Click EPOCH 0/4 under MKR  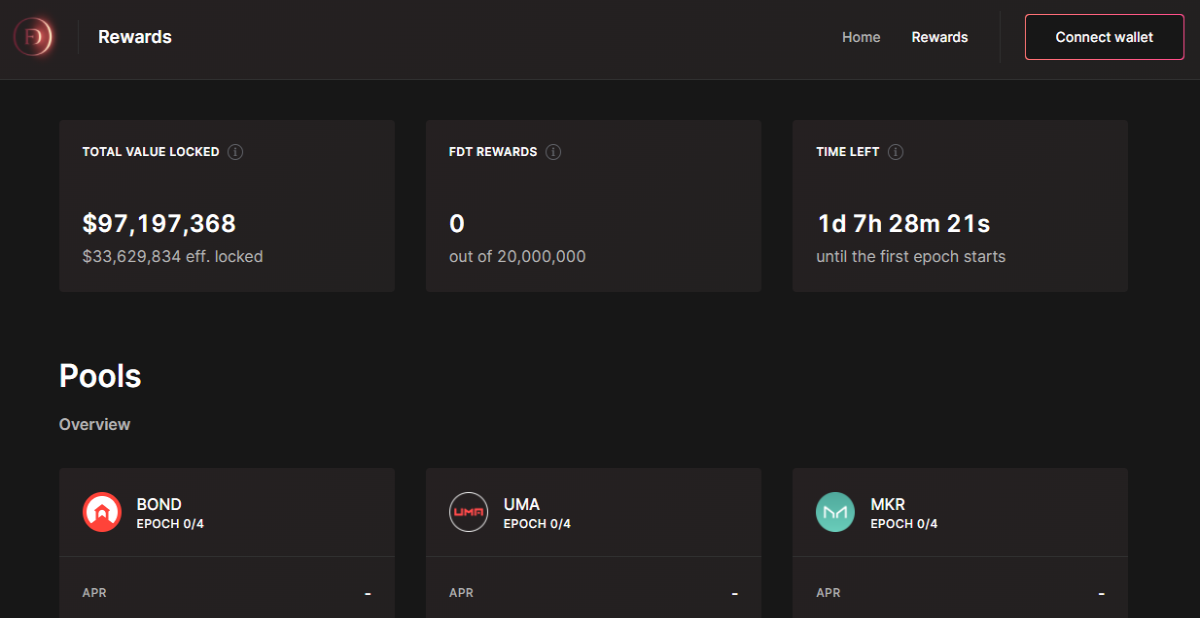click(x=904, y=523)
